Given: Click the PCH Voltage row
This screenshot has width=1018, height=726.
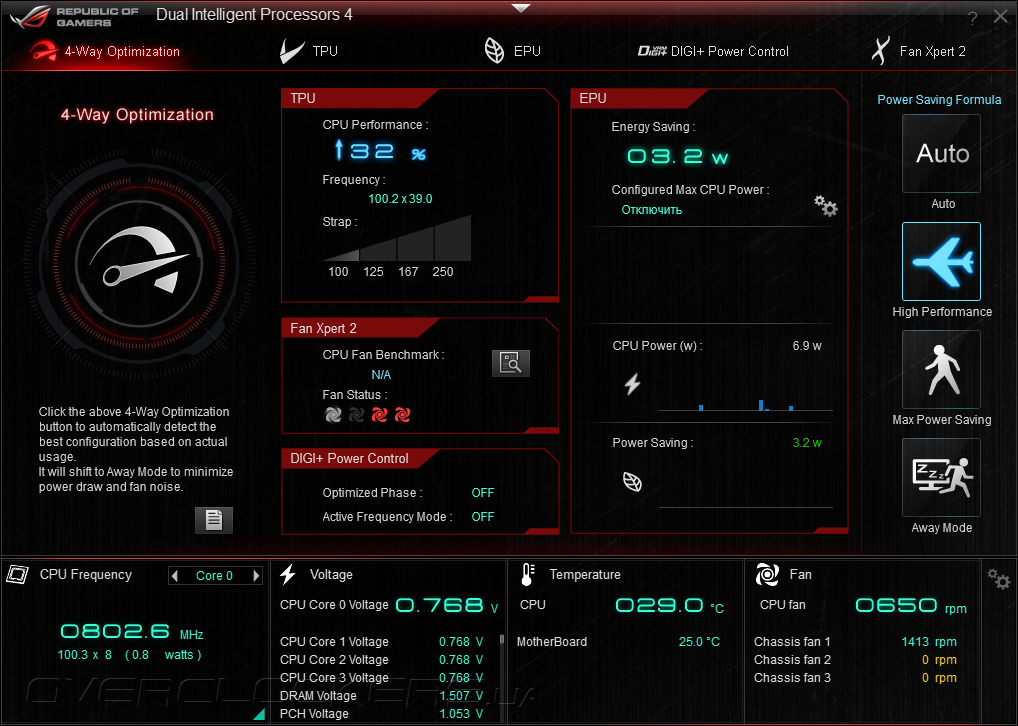Looking at the screenshot, I should [x=382, y=714].
